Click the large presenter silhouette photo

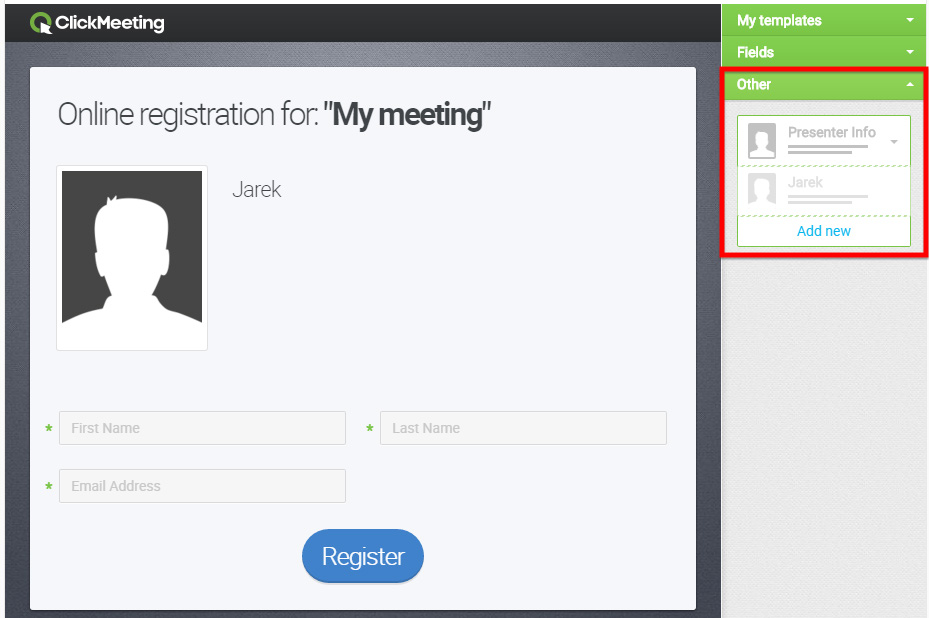pyautogui.click(x=132, y=258)
